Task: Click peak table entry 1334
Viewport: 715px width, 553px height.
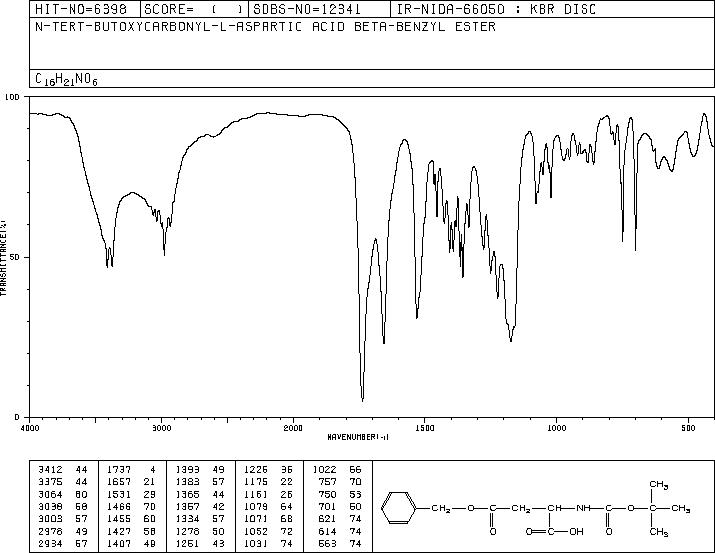Action: (187, 519)
